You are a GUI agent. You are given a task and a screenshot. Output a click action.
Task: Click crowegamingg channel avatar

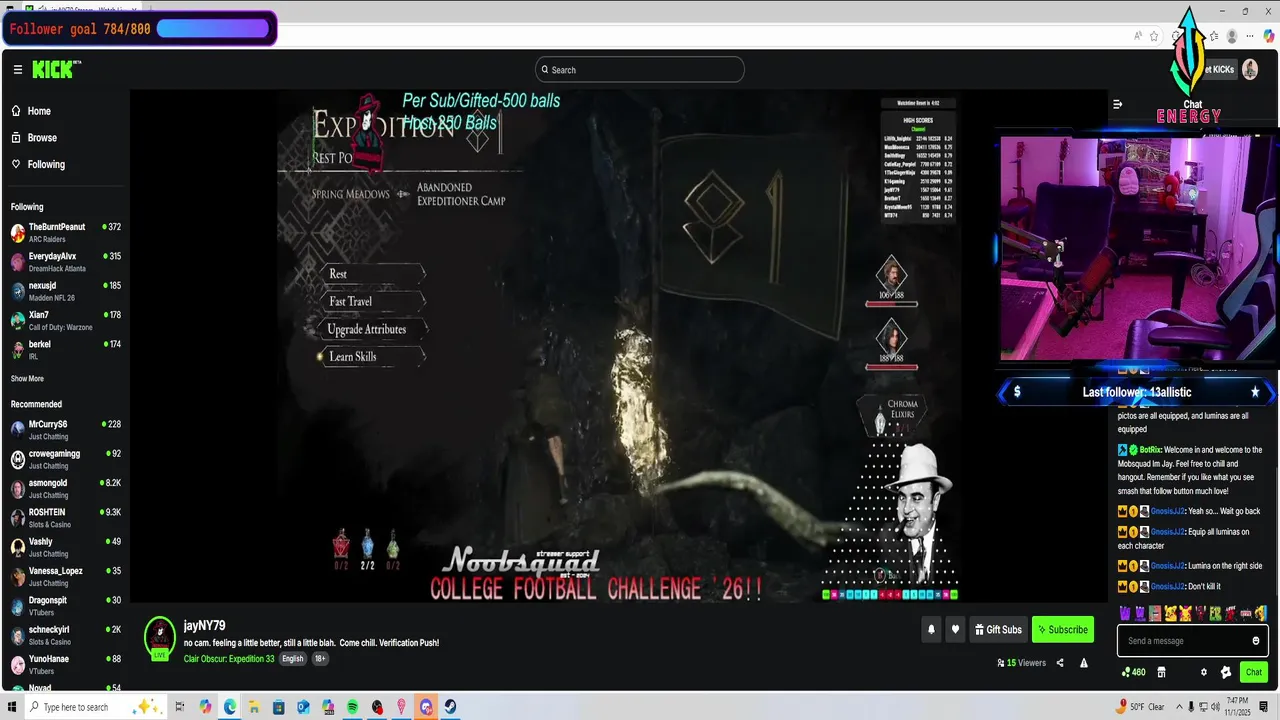pyautogui.click(x=18, y=459)
